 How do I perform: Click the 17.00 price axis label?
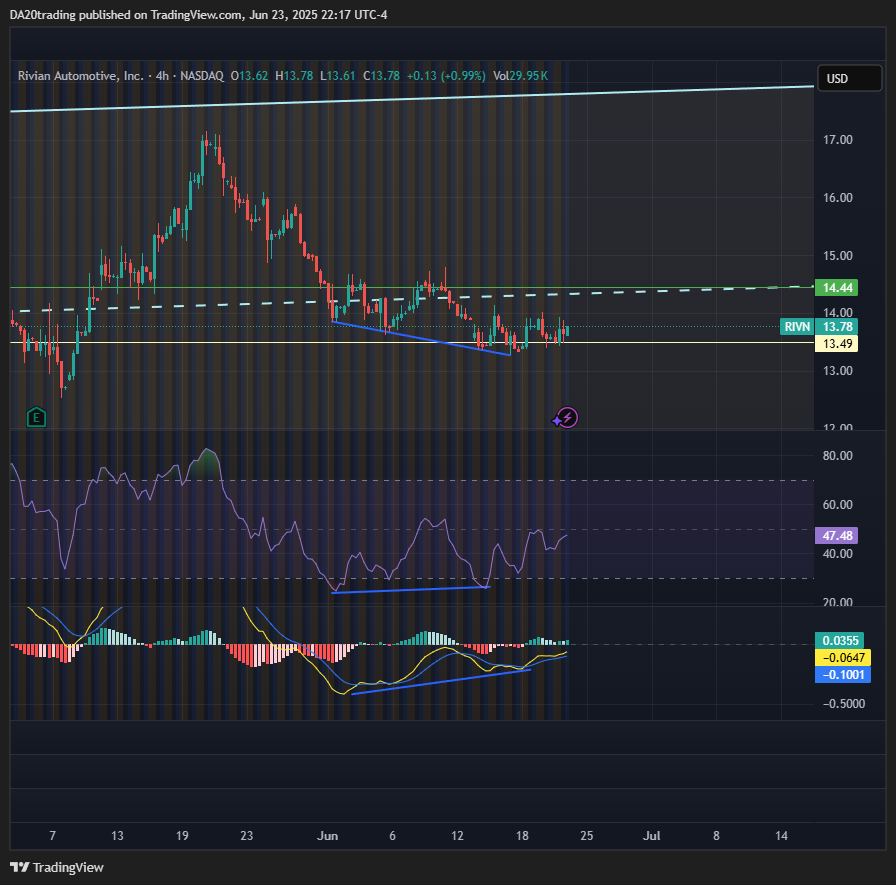click(837, 140)
